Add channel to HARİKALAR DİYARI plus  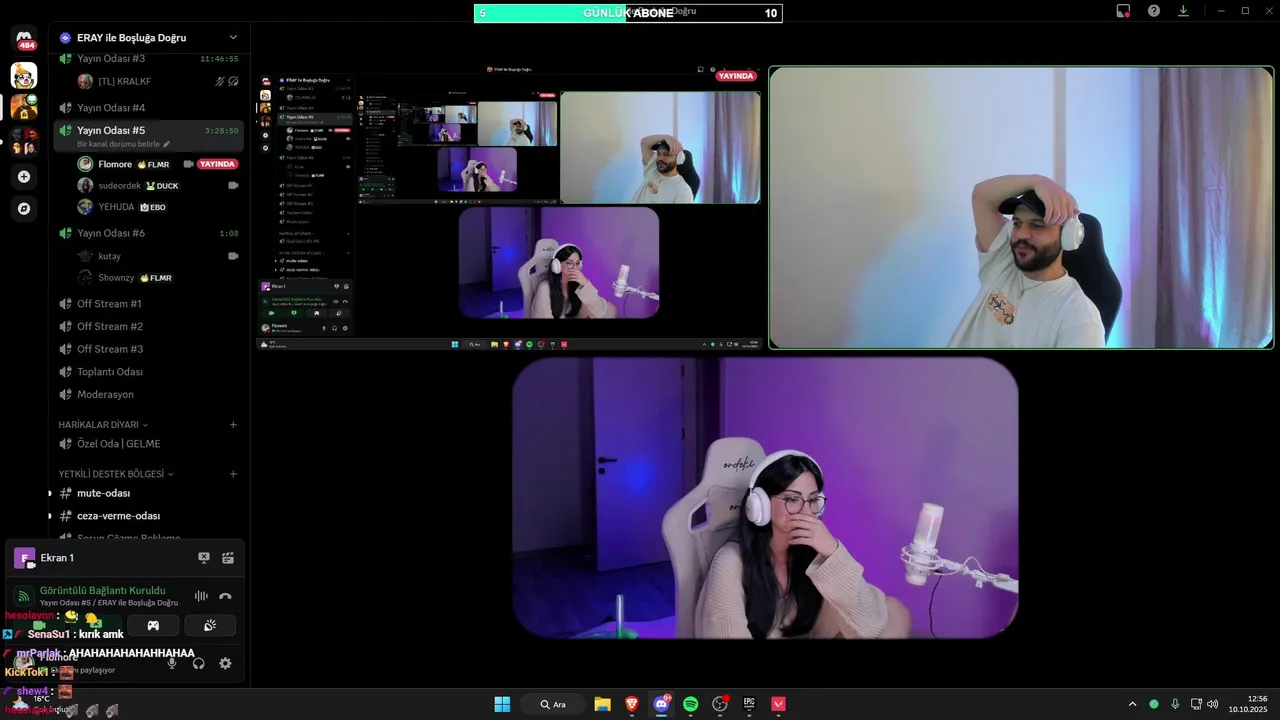point(233,425)
